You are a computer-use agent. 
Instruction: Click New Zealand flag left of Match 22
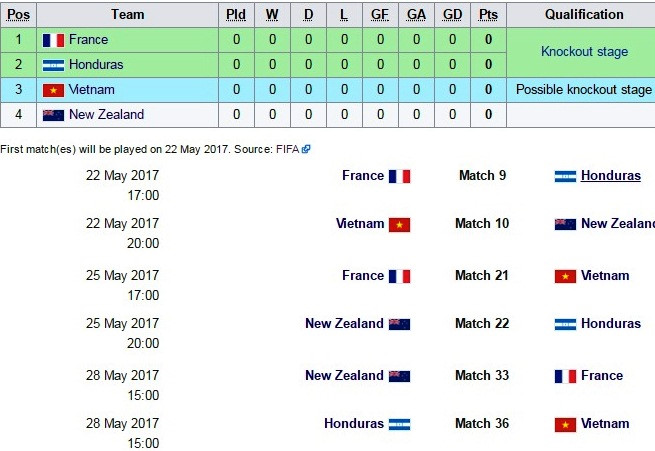click(x=399, y=324)
